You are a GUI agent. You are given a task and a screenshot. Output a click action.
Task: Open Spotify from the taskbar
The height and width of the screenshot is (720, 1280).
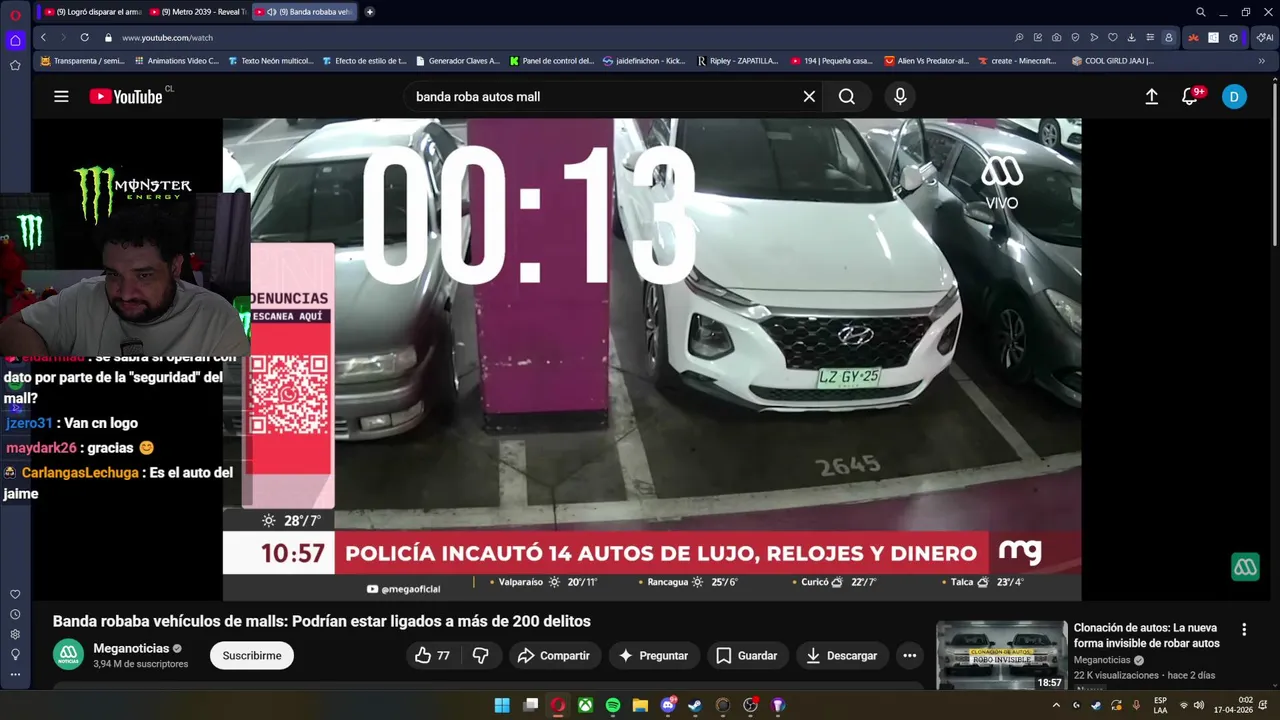pyautogui.click(x=613, y=705)
